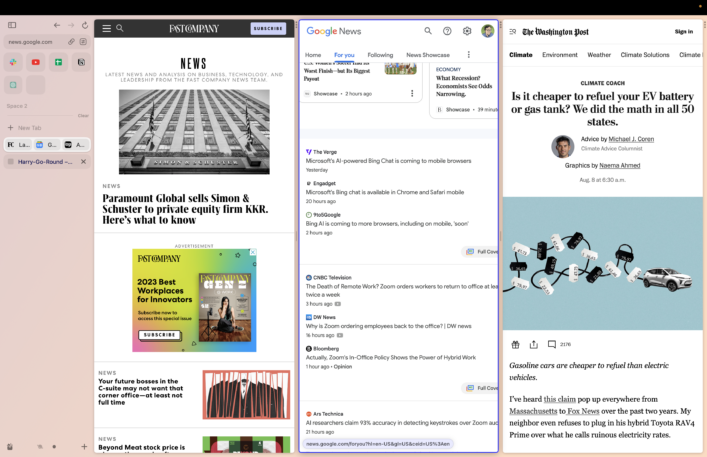Go back with the left arrow
Image resolution: width=707 pixels, height=457 pixels.
click(57, 25)
